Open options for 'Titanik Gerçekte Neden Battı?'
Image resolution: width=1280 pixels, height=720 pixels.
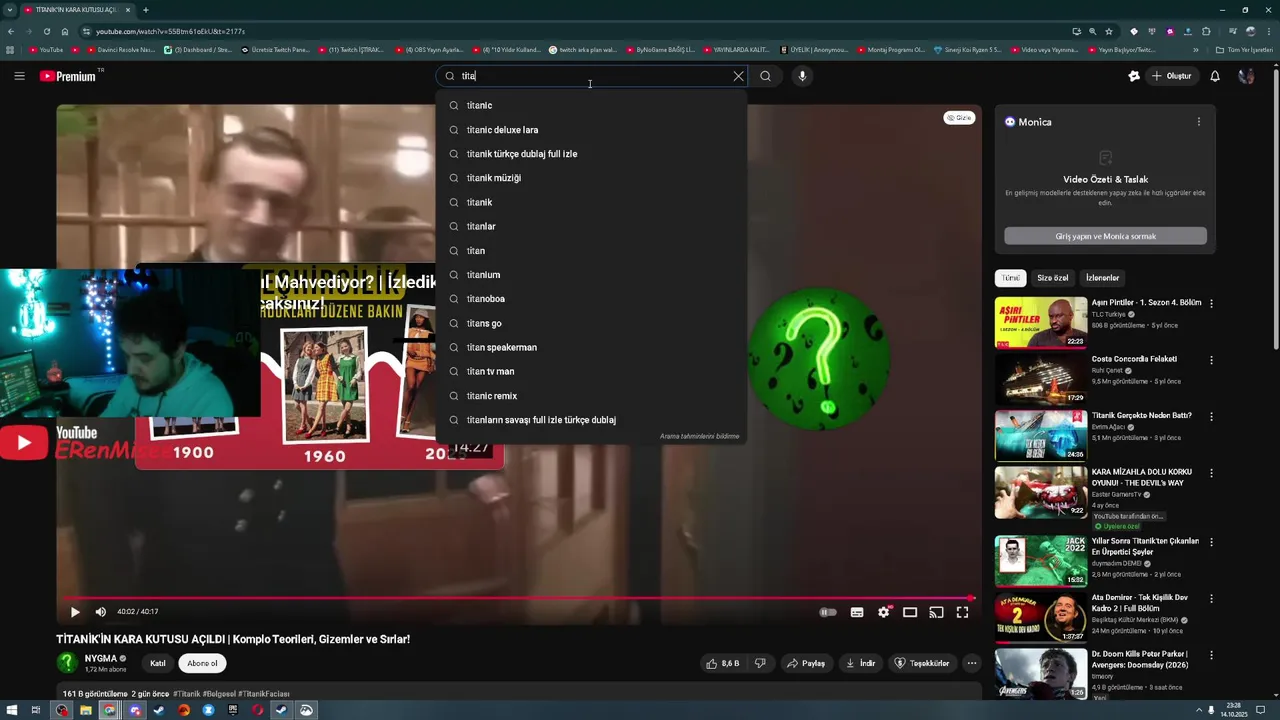(x=1211, y=417)
